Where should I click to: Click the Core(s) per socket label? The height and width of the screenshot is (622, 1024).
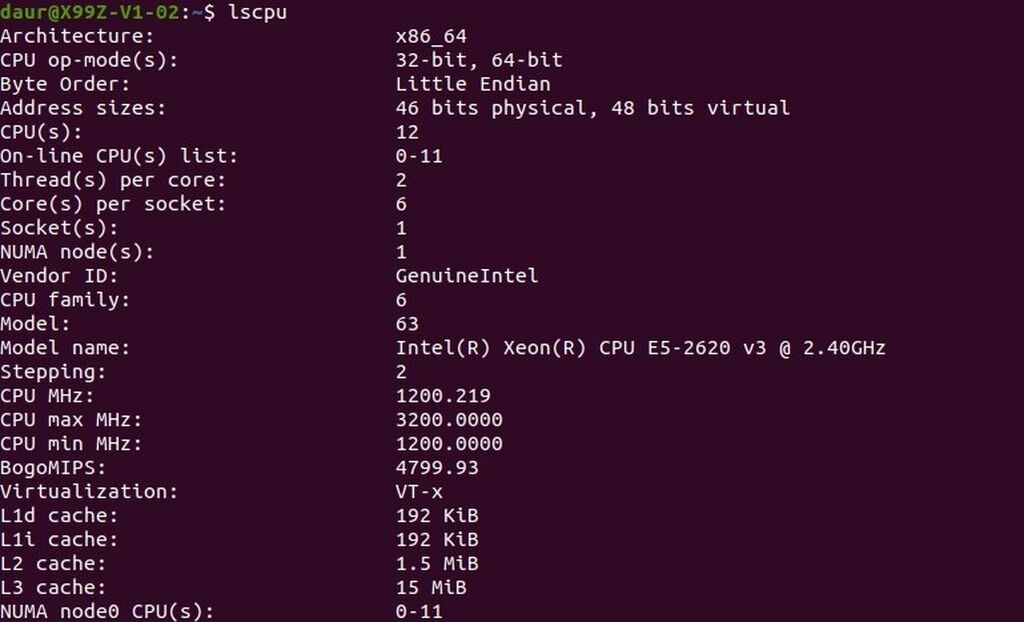point(113,204)
